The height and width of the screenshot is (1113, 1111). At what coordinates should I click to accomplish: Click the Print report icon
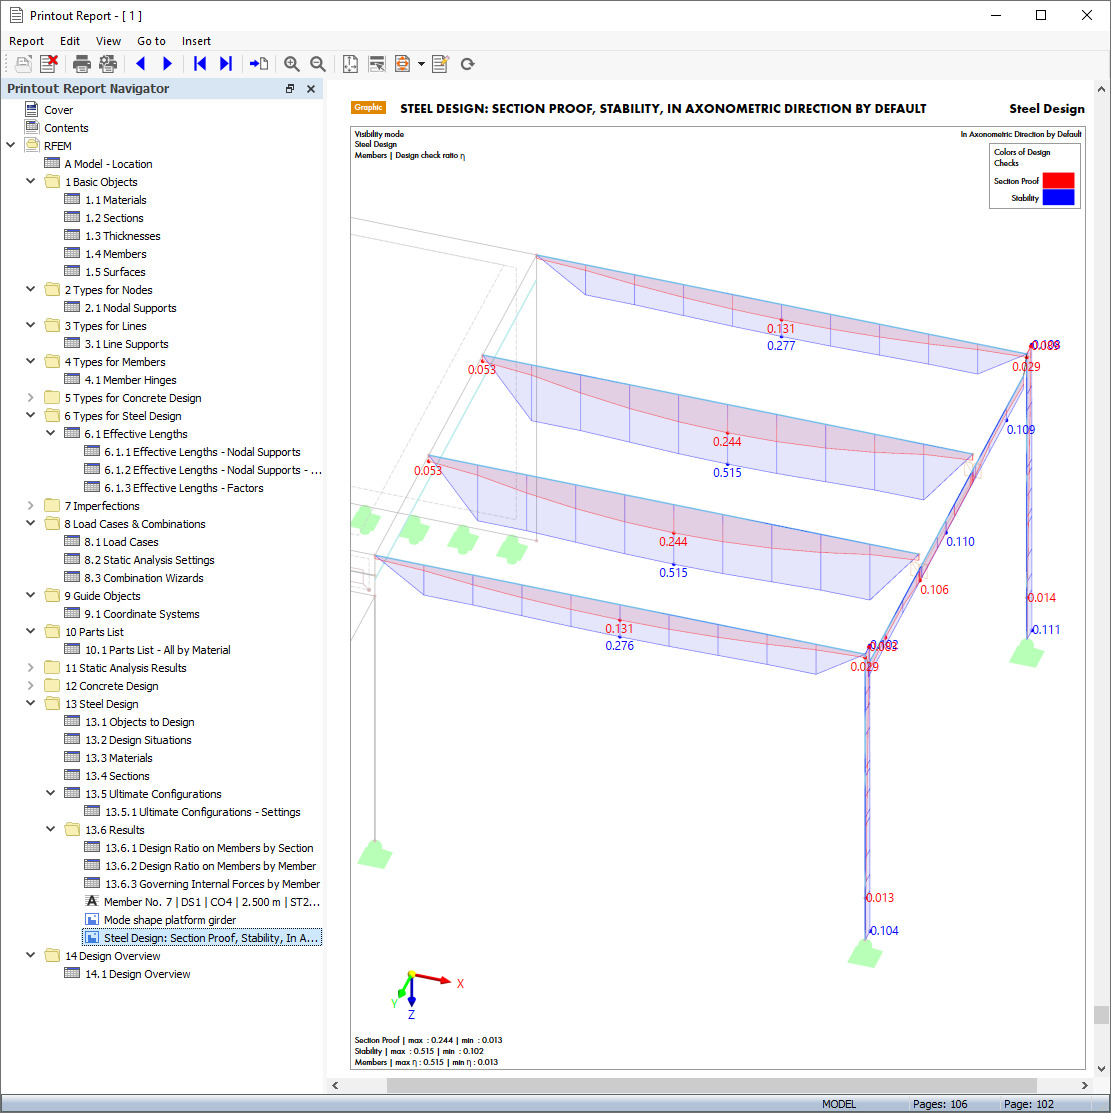(82, 64)
